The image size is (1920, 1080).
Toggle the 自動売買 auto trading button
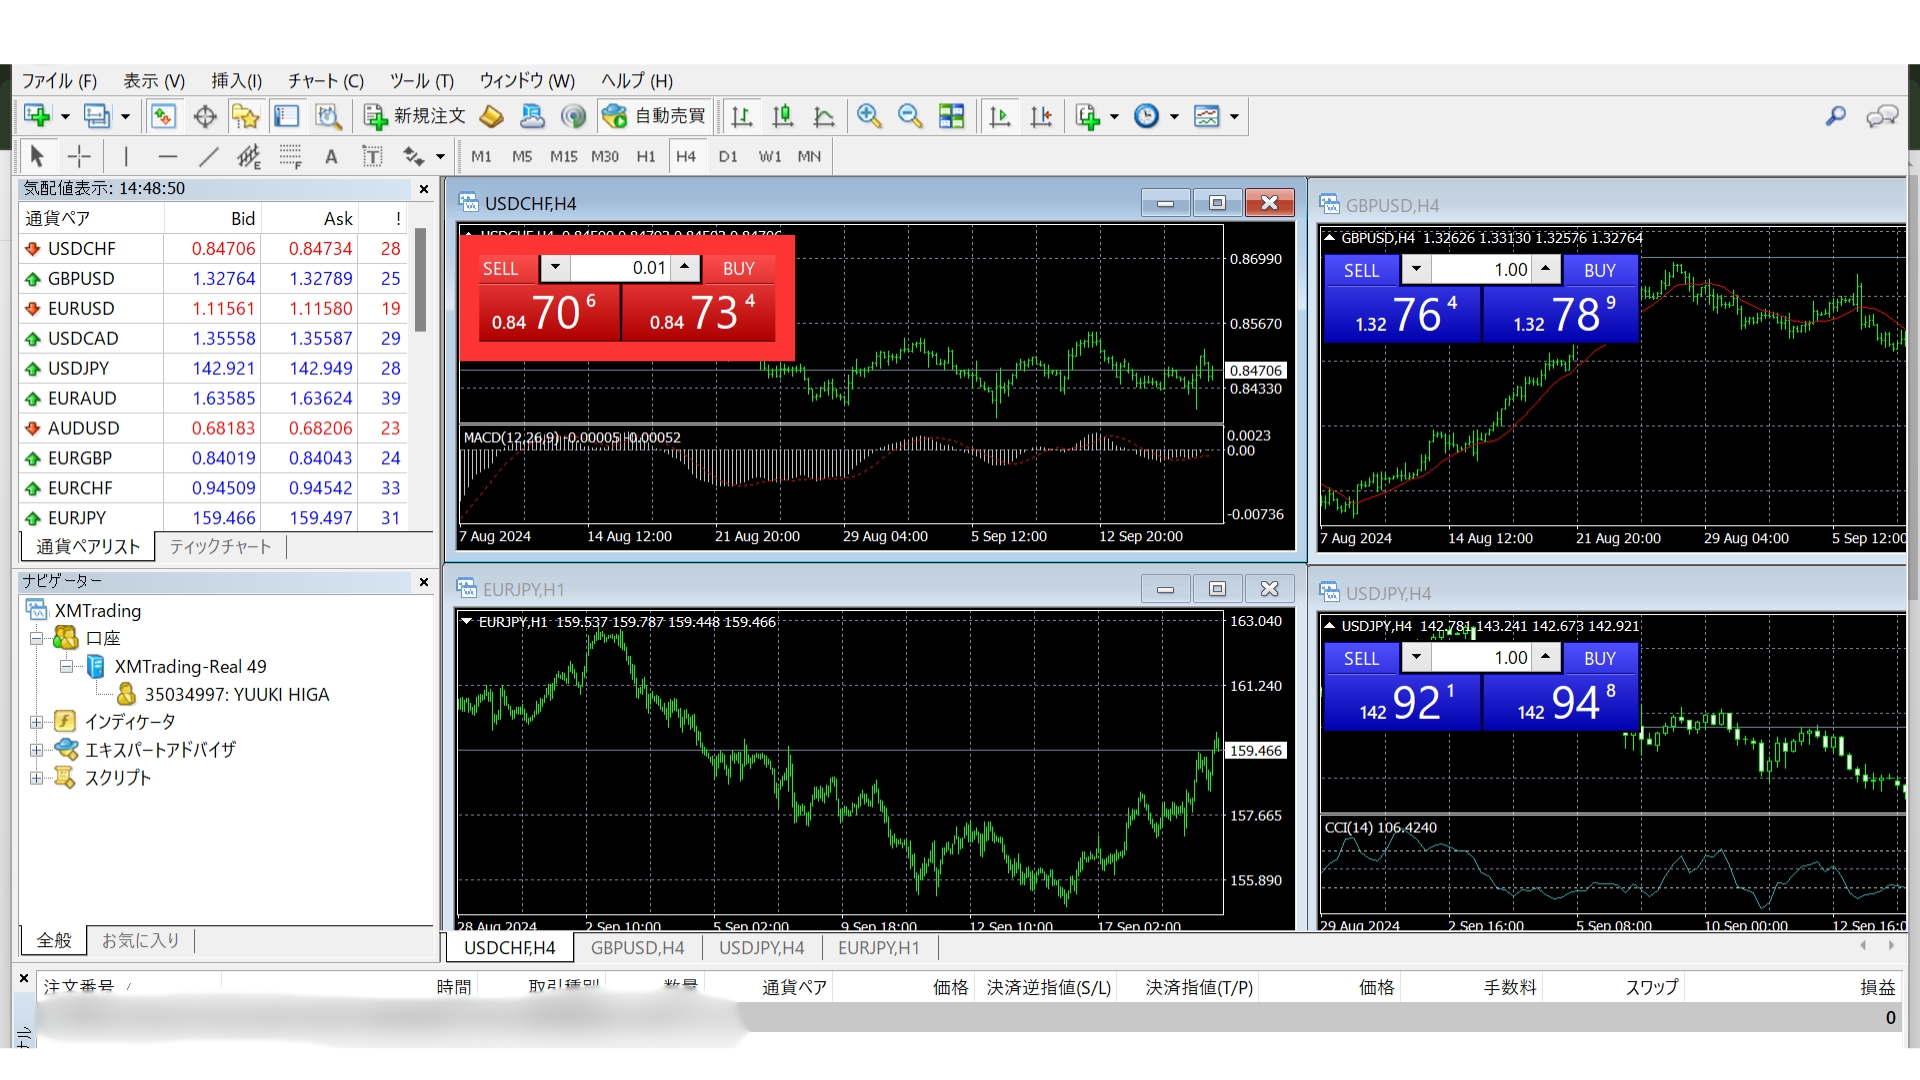coord(654,117)
